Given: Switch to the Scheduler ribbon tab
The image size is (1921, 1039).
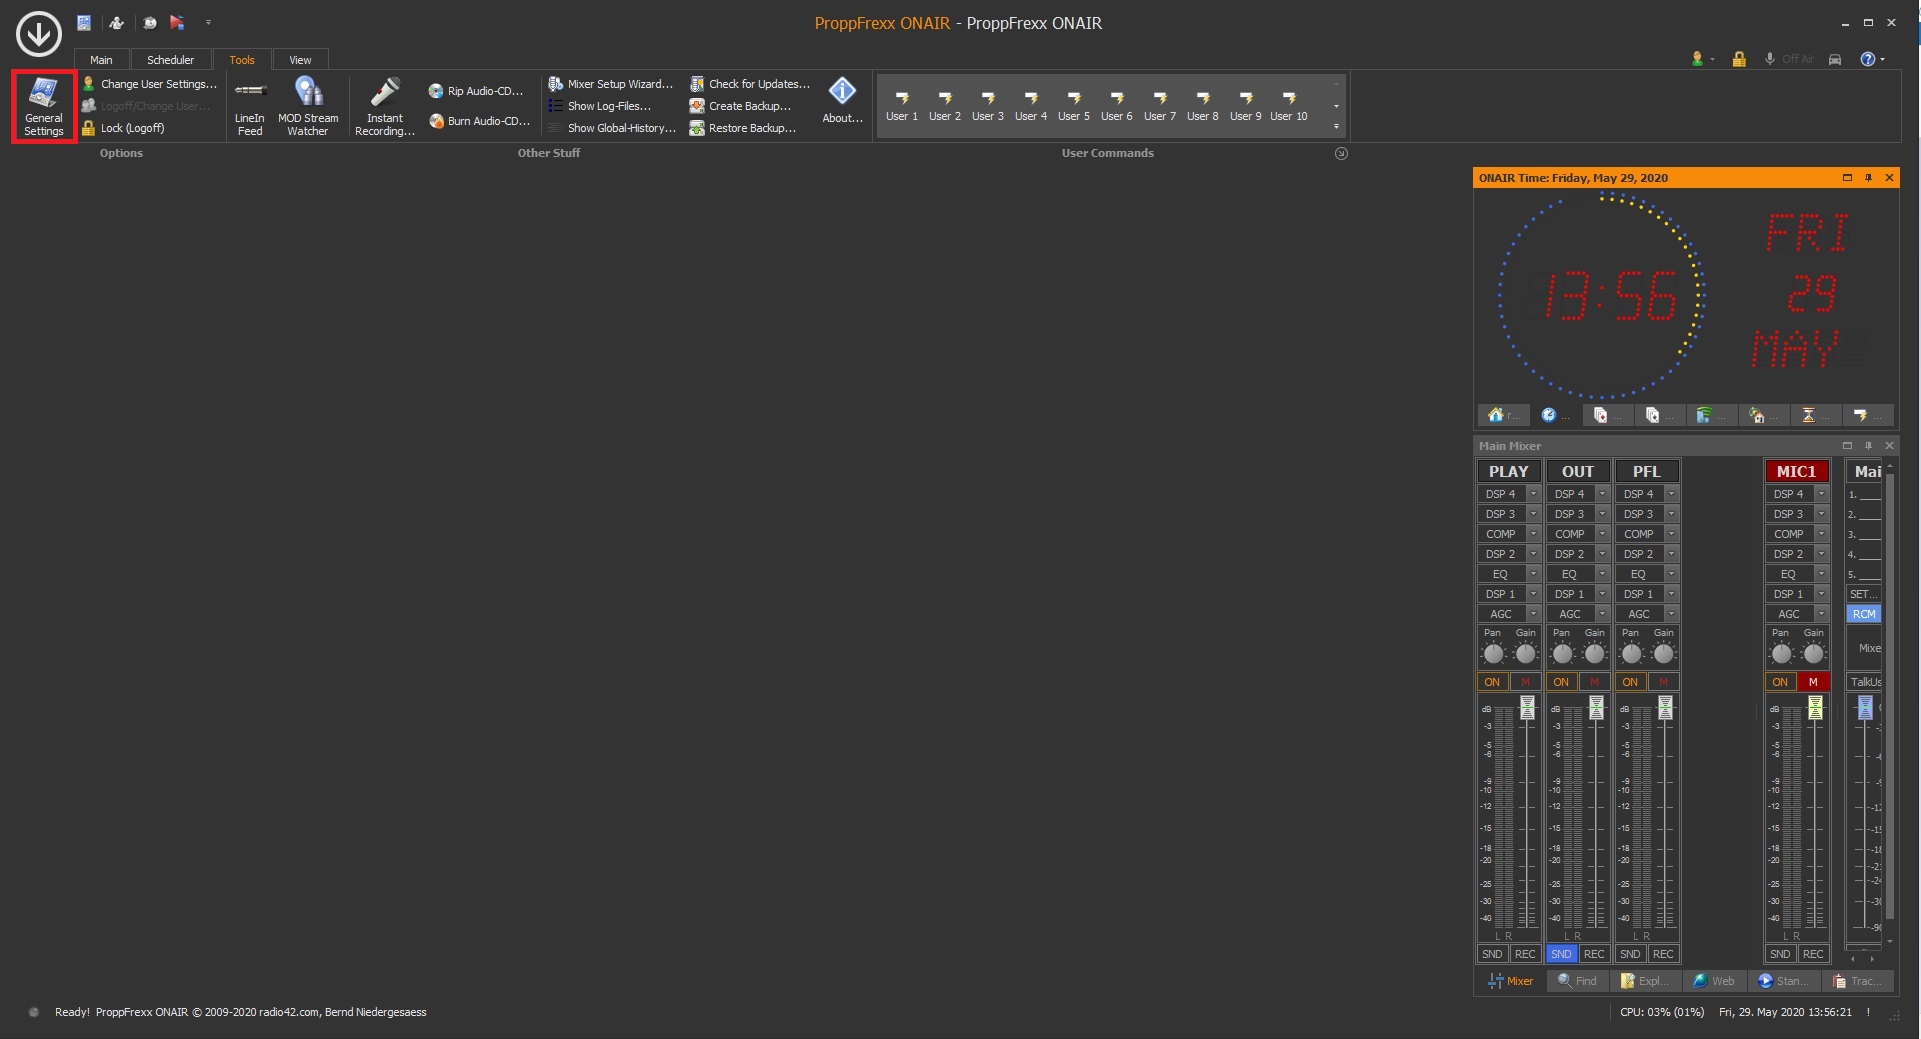Looking at the screenshot, I should tap(170, 60).
